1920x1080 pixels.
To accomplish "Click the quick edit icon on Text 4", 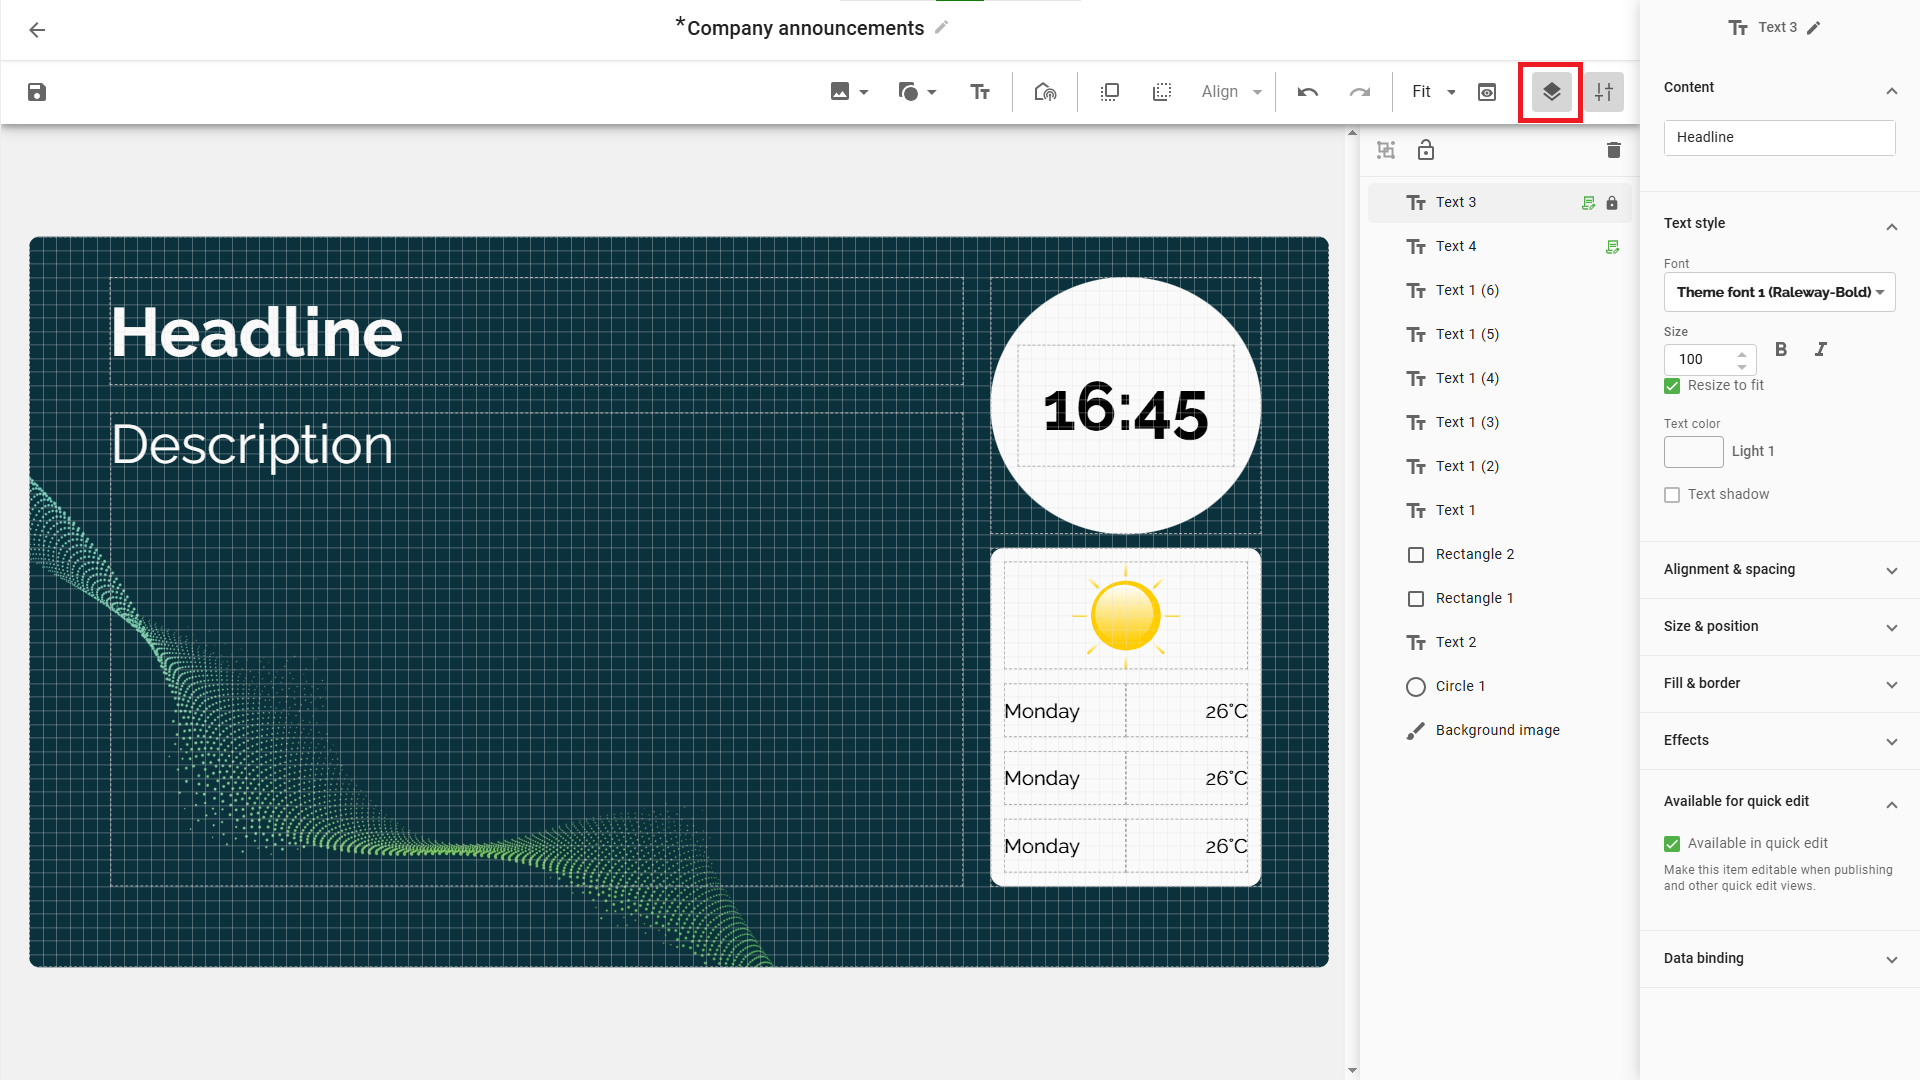I will [1612, 247].
